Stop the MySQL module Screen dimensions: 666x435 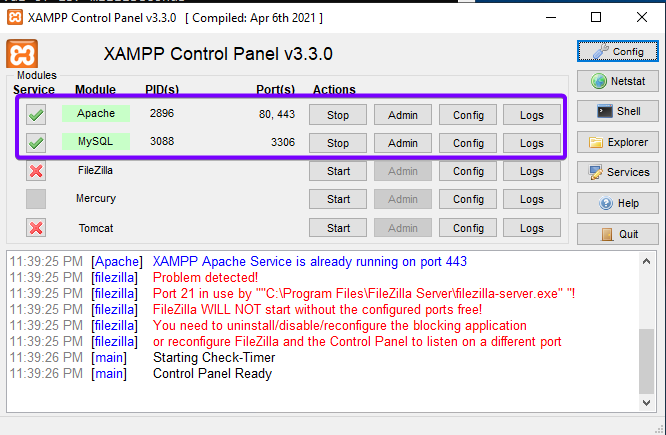point(338,143)
